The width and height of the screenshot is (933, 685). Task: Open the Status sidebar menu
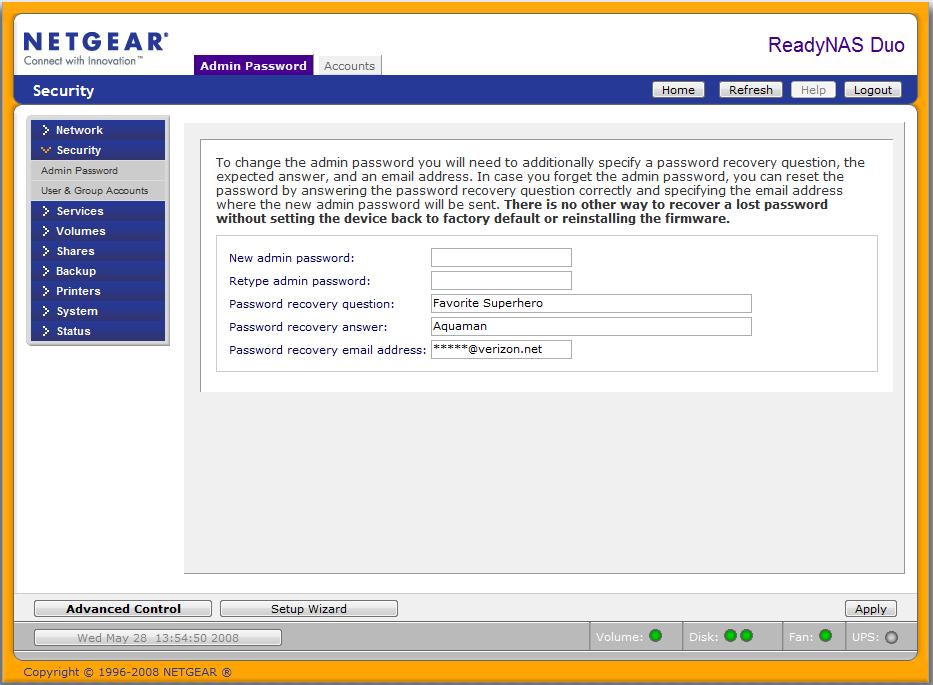(98, 331)
